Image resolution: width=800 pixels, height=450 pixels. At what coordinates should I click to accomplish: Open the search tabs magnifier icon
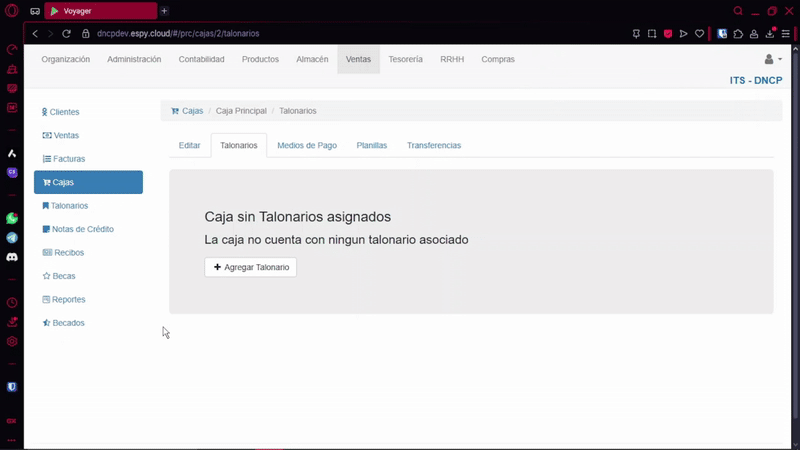738,11
